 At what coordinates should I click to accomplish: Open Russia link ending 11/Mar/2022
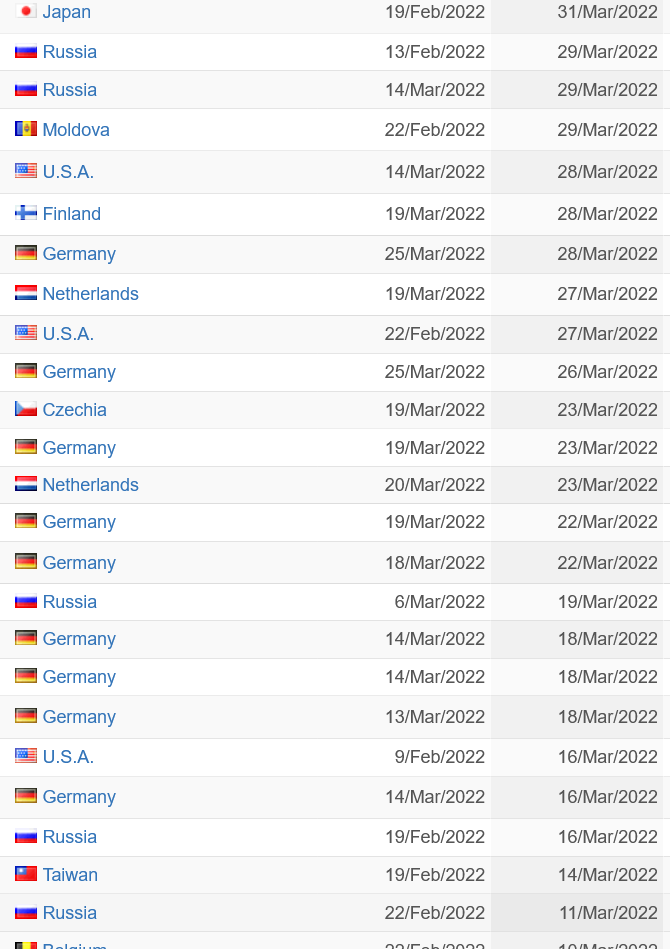(70, 913)
